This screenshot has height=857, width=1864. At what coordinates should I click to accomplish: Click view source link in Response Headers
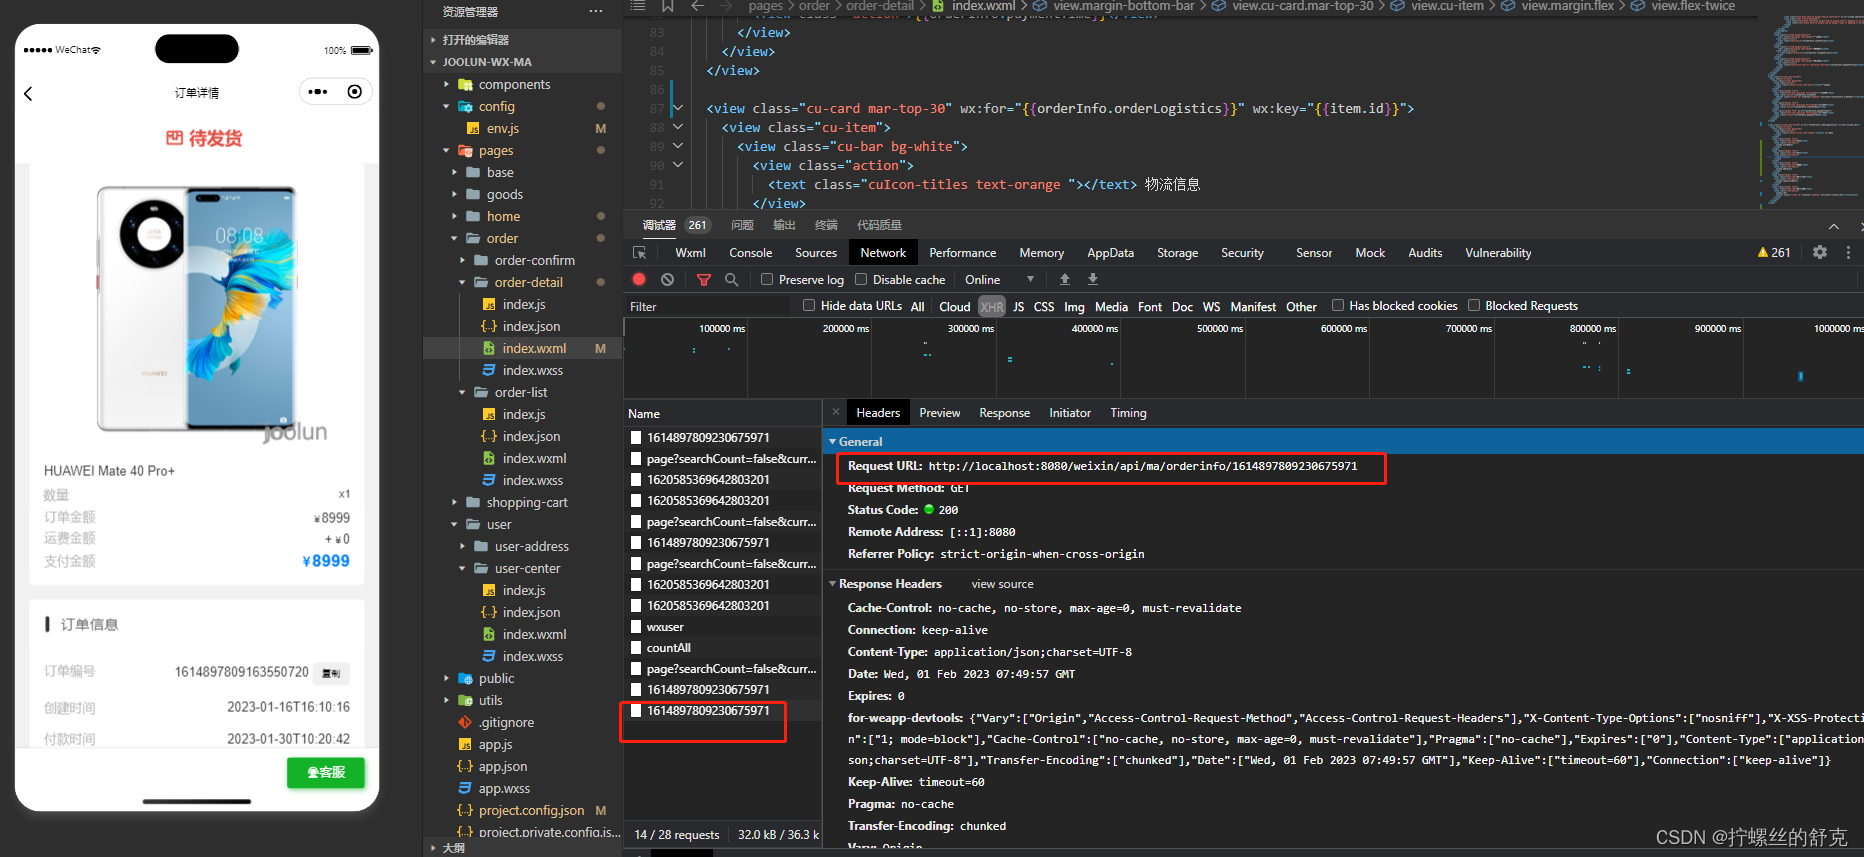tap(1002, 584)
